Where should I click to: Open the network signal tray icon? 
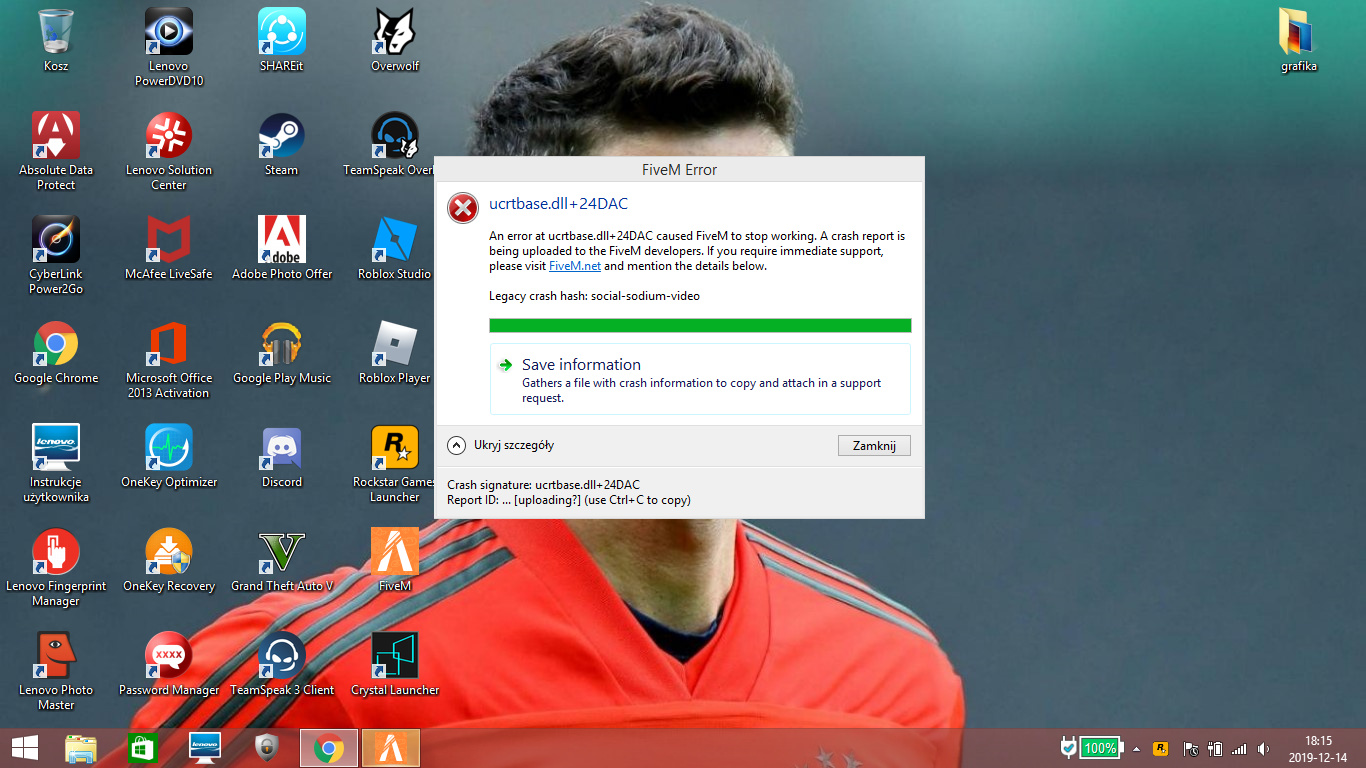click(x=1239, y=748)
